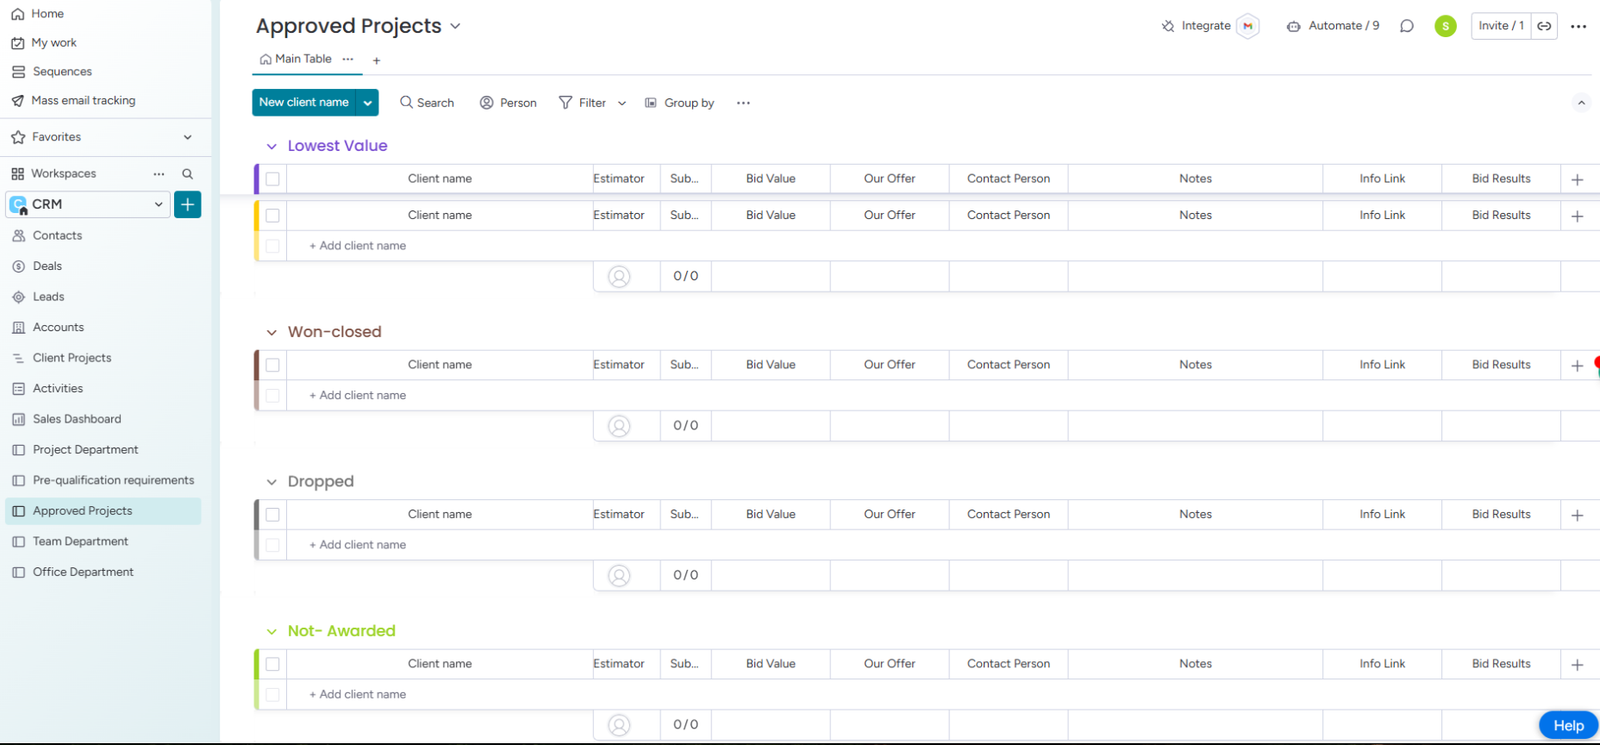1600x745 pixels.
Task: Select all in Won-closed group checkbox
Action: click(272, 365)
